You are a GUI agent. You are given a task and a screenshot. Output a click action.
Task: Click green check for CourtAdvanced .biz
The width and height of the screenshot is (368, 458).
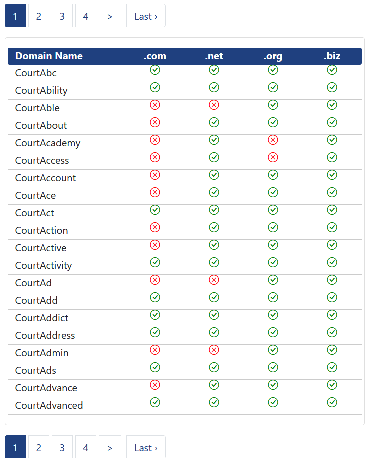tap(332, 402)
